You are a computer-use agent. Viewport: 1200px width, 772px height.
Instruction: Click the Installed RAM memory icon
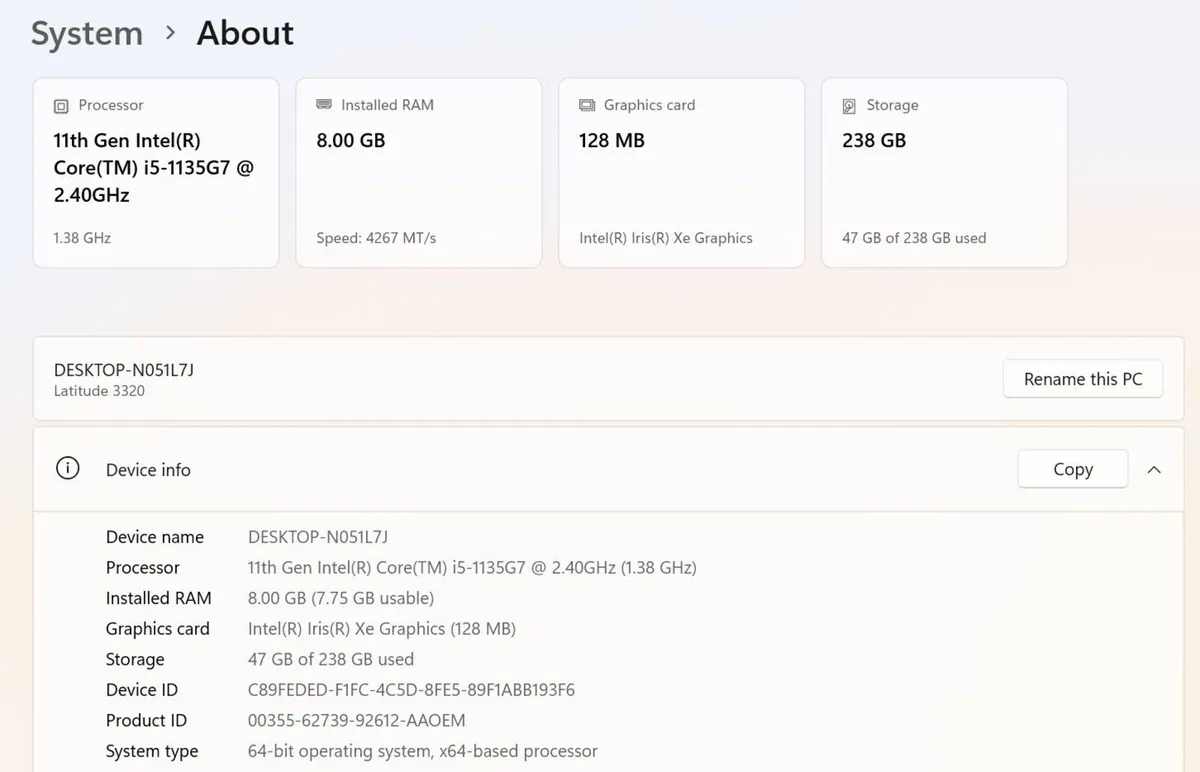point(324,105)
